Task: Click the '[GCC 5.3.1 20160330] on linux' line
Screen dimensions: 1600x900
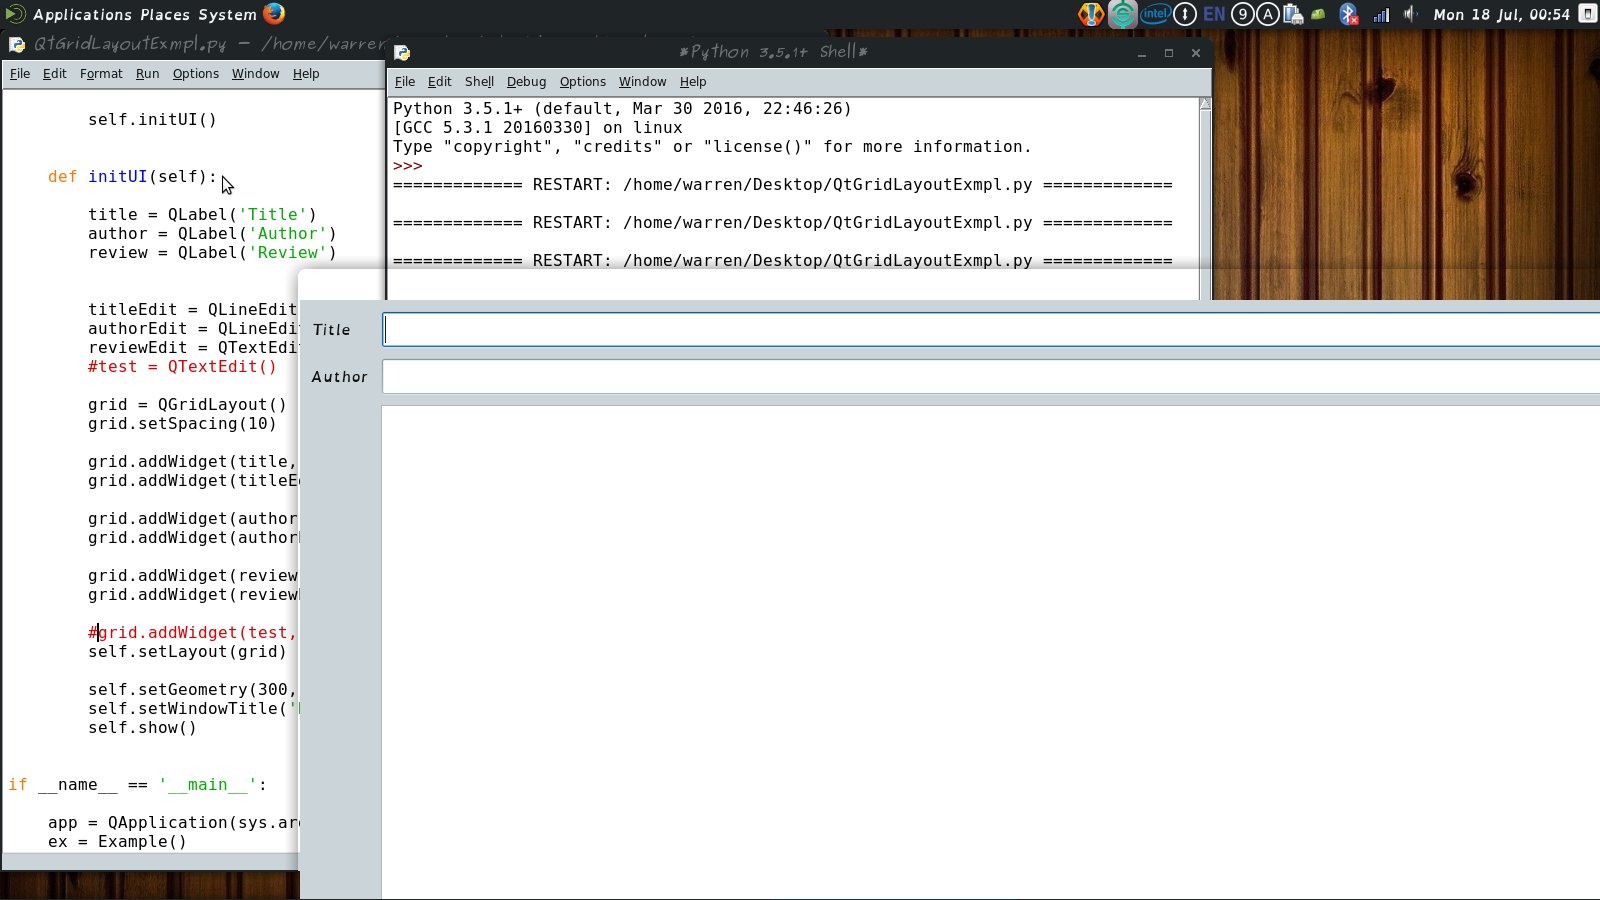Action: pyautogui.click(x=538, y=128)
